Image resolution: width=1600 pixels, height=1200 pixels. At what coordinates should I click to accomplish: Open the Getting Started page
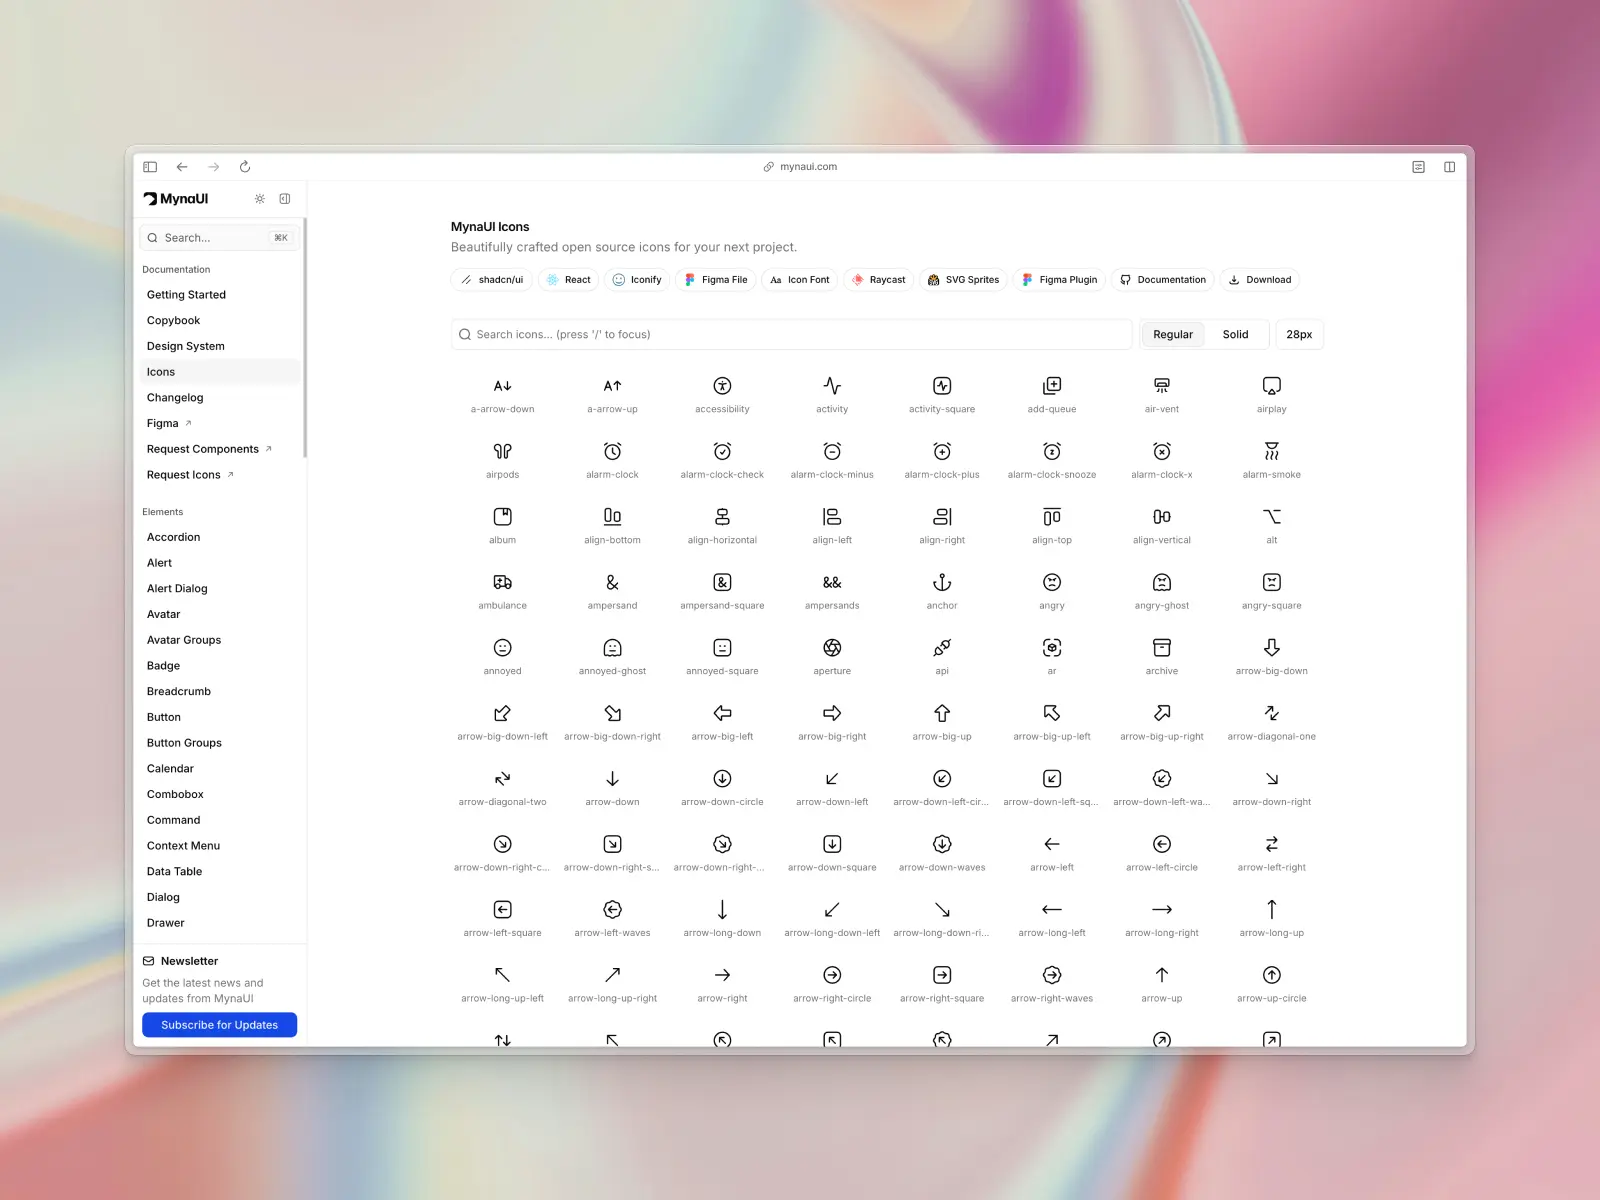tap(220, 295)
